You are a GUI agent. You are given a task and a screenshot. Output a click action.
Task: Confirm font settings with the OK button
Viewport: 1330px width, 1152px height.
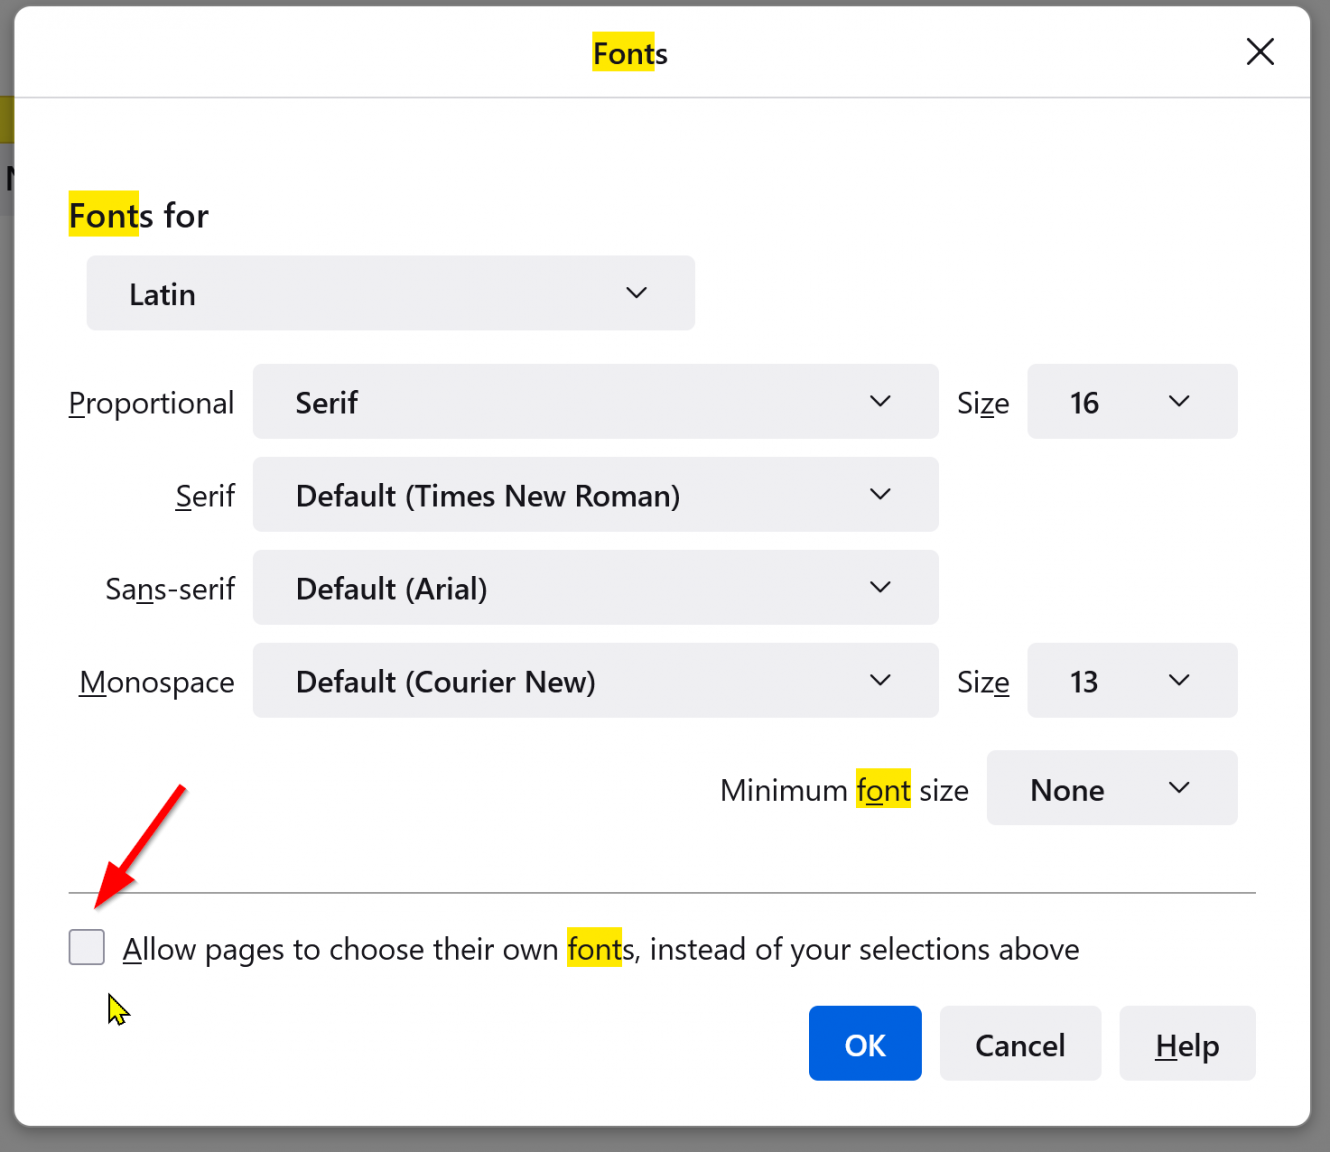point(864,1044)
